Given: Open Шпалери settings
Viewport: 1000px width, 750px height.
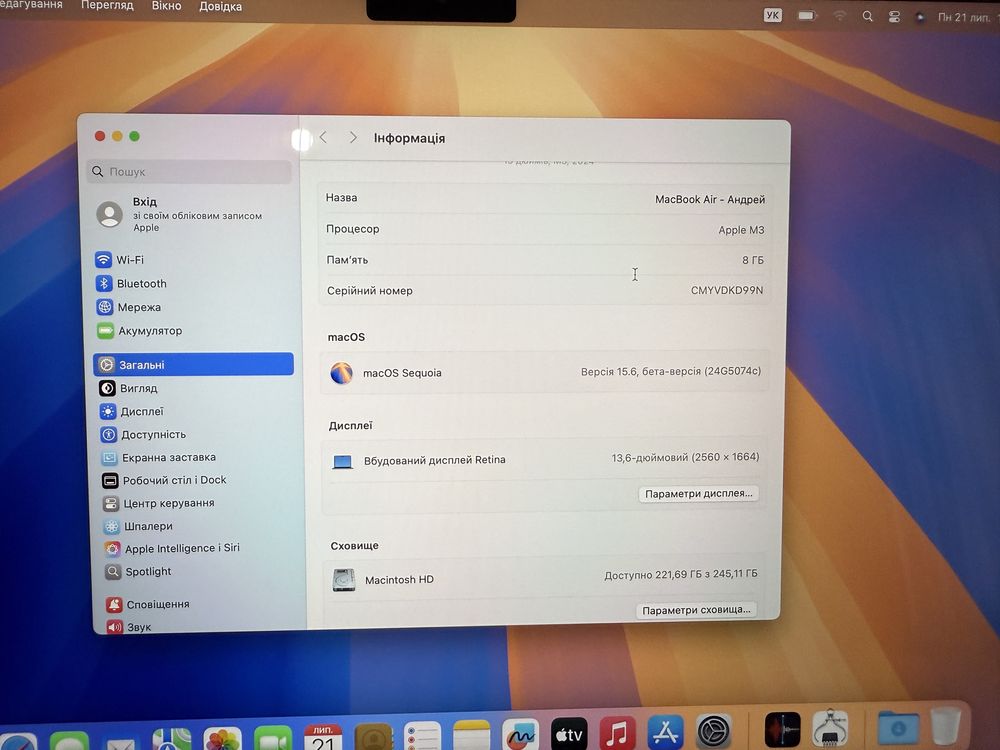Looking at the screenshot, I should tap(138, 526).
